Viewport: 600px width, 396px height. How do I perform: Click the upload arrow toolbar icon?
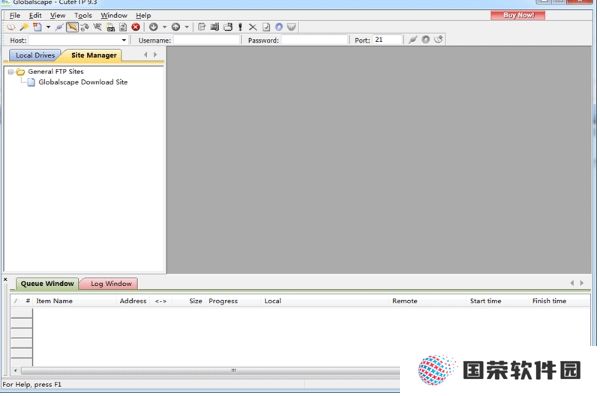(176, 27)
